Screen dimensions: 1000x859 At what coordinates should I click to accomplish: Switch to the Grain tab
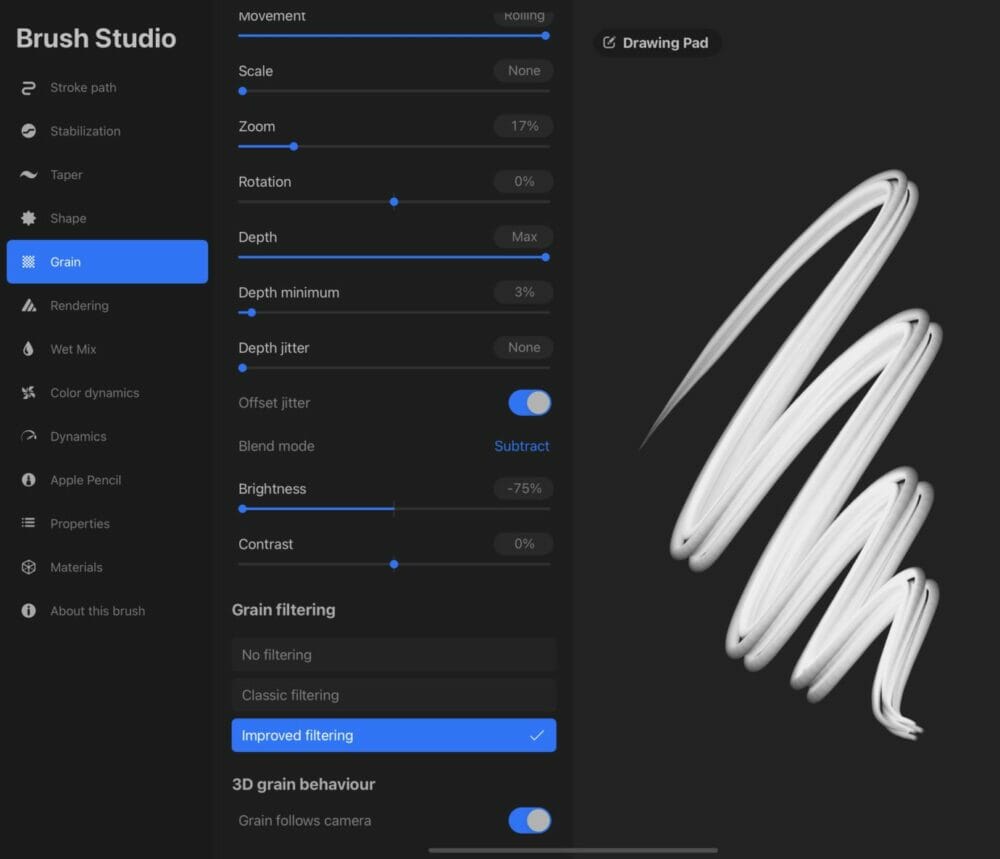tap(64, 261)
